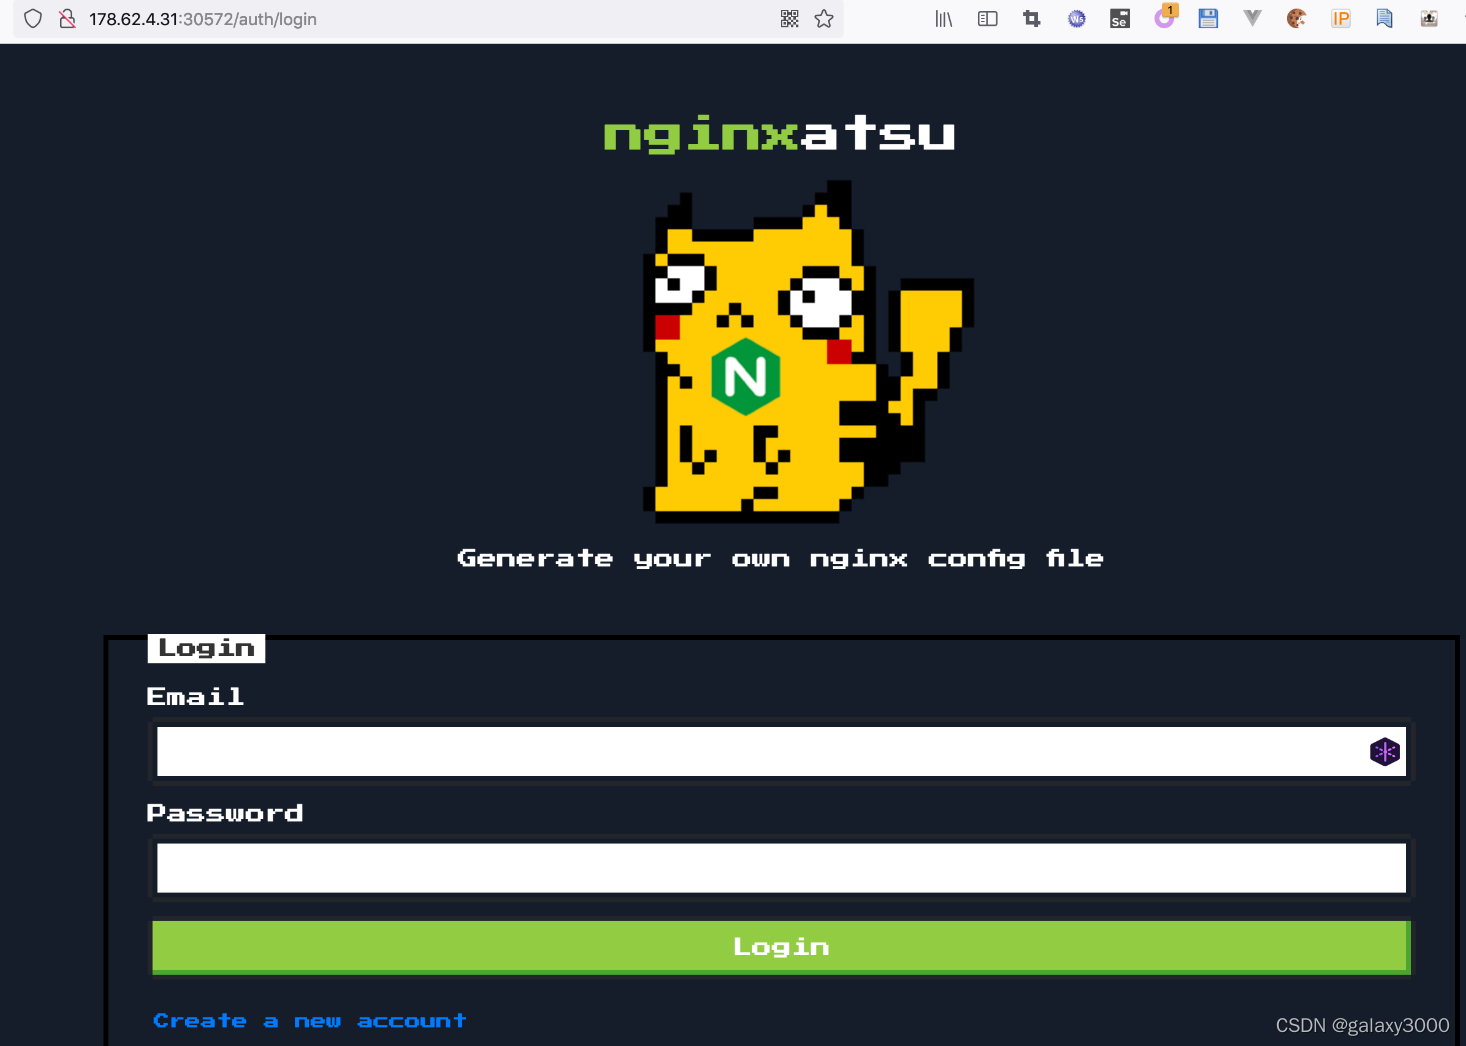Open the purple Ws extension icon
This screenshot has width=1466, height=1046.
click(x=1077, y=19)
